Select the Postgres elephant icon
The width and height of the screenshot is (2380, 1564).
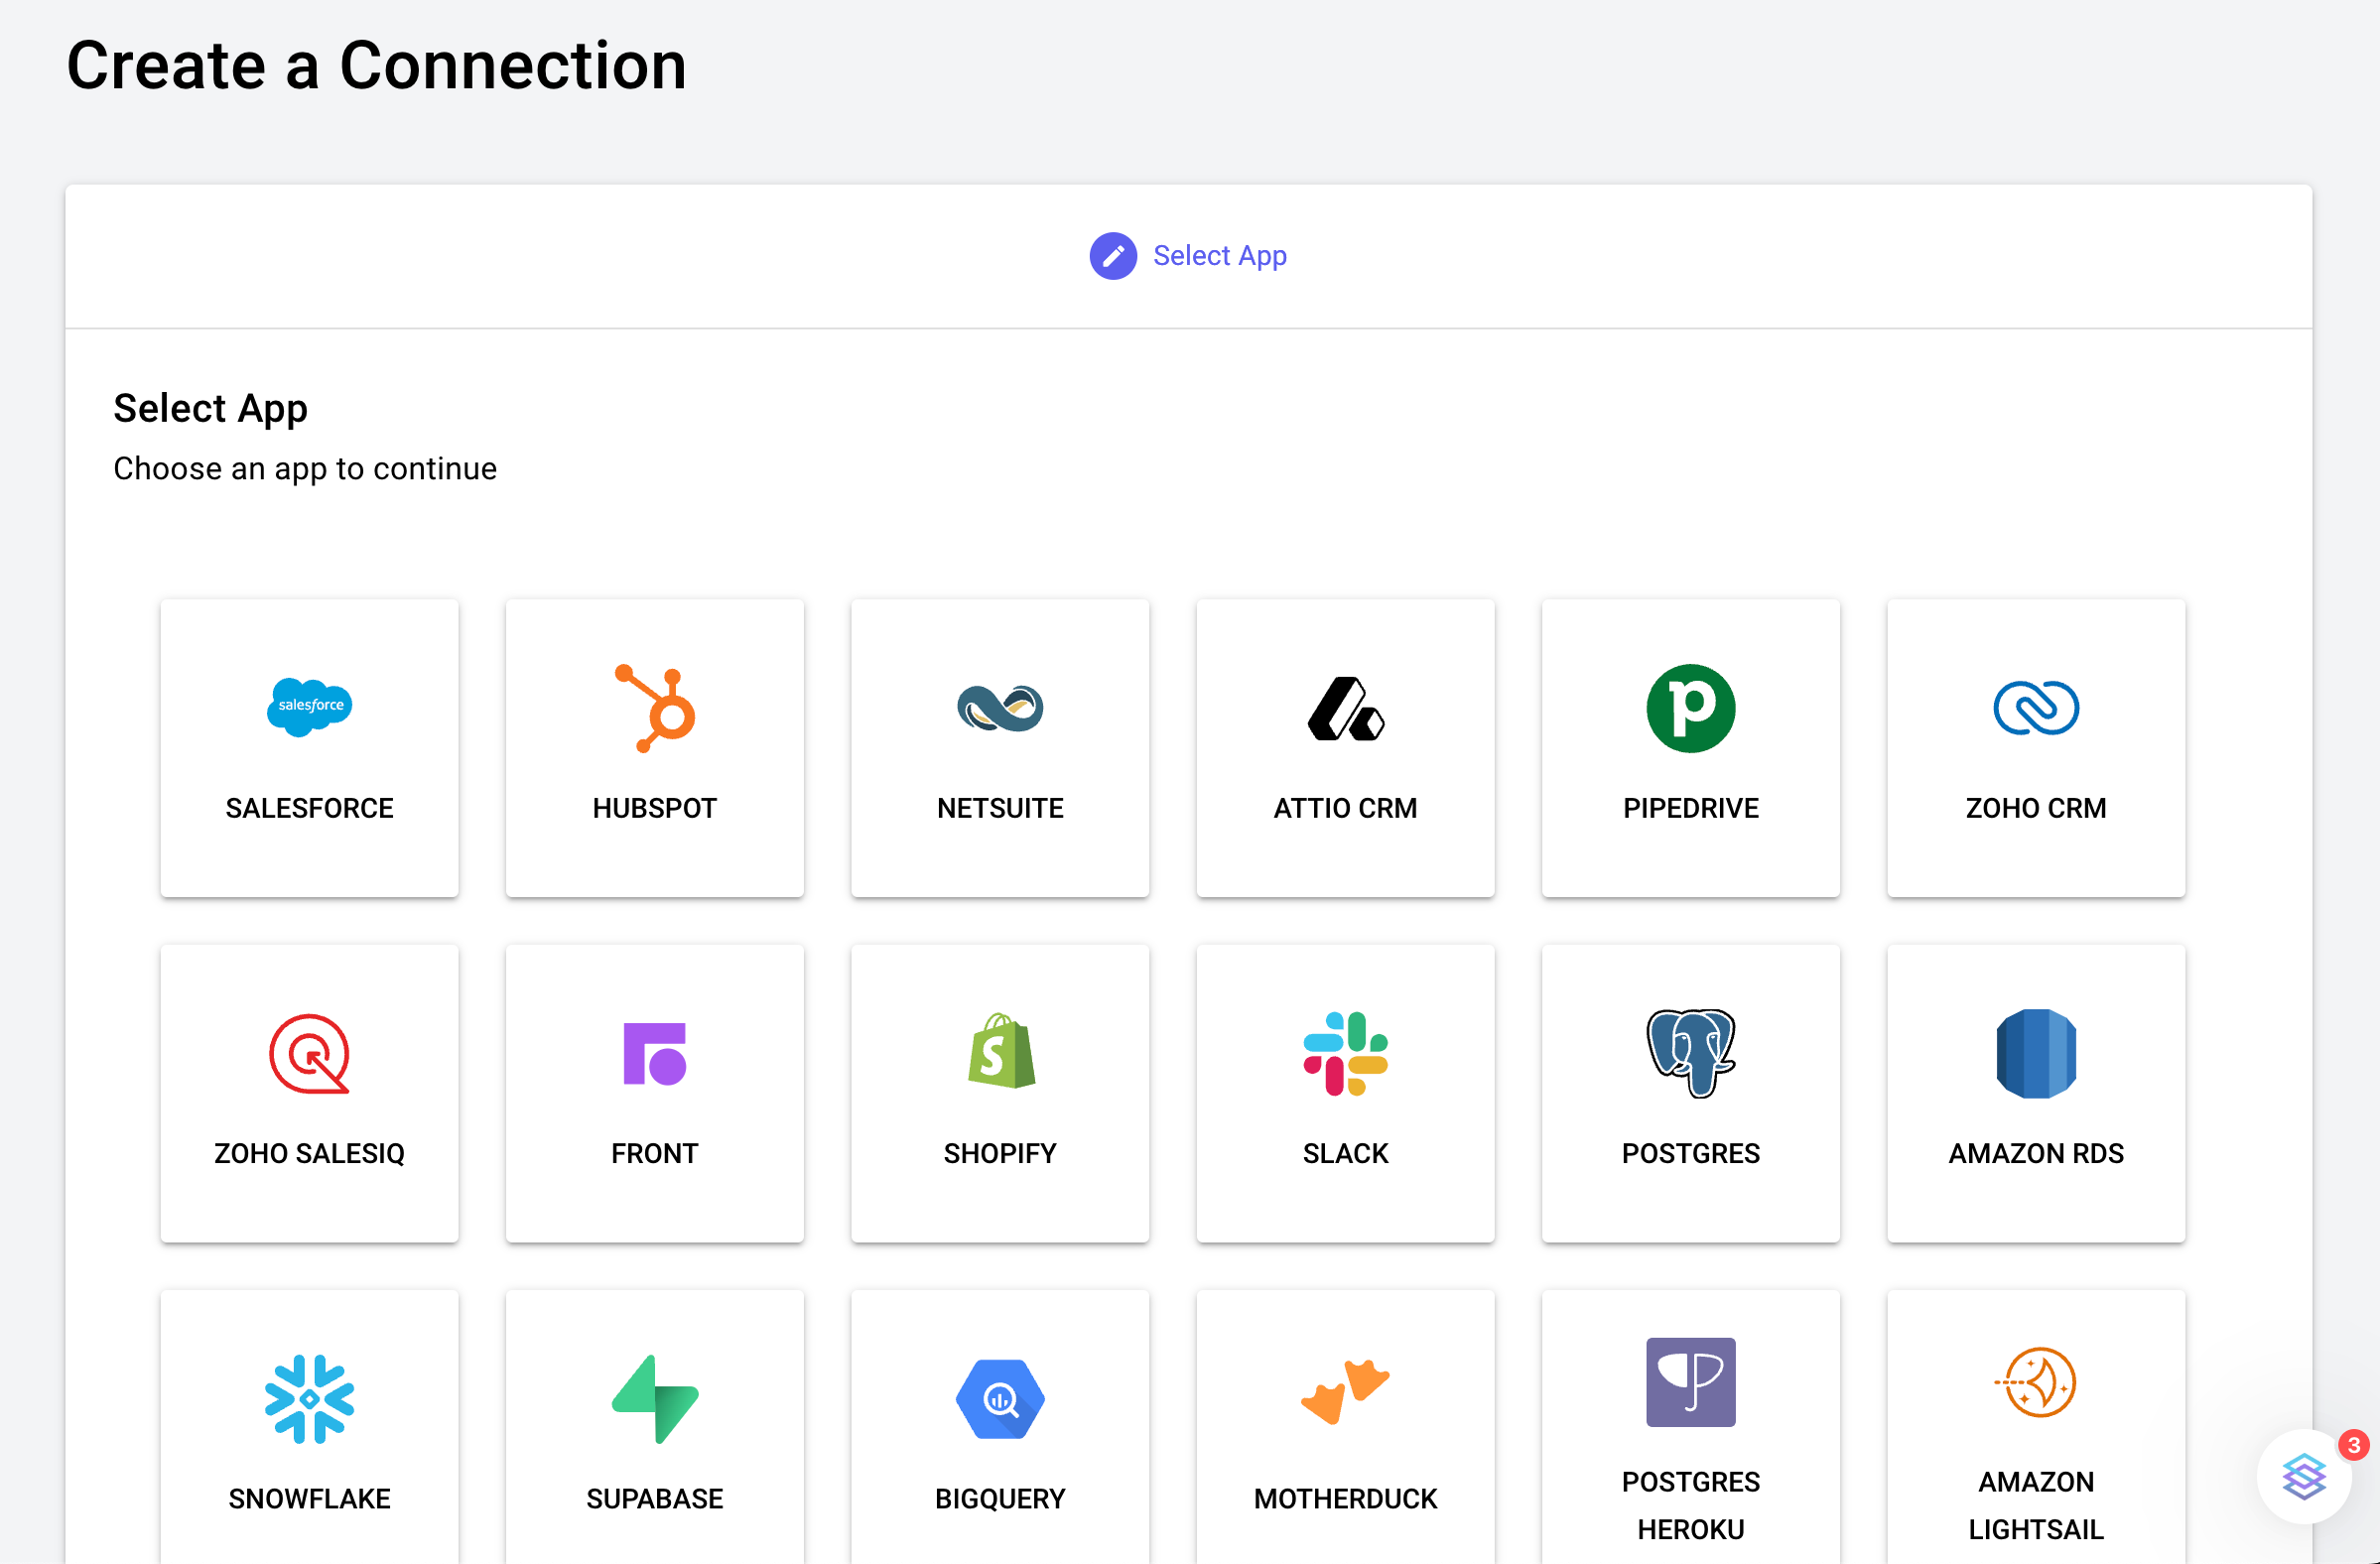1690,1052
